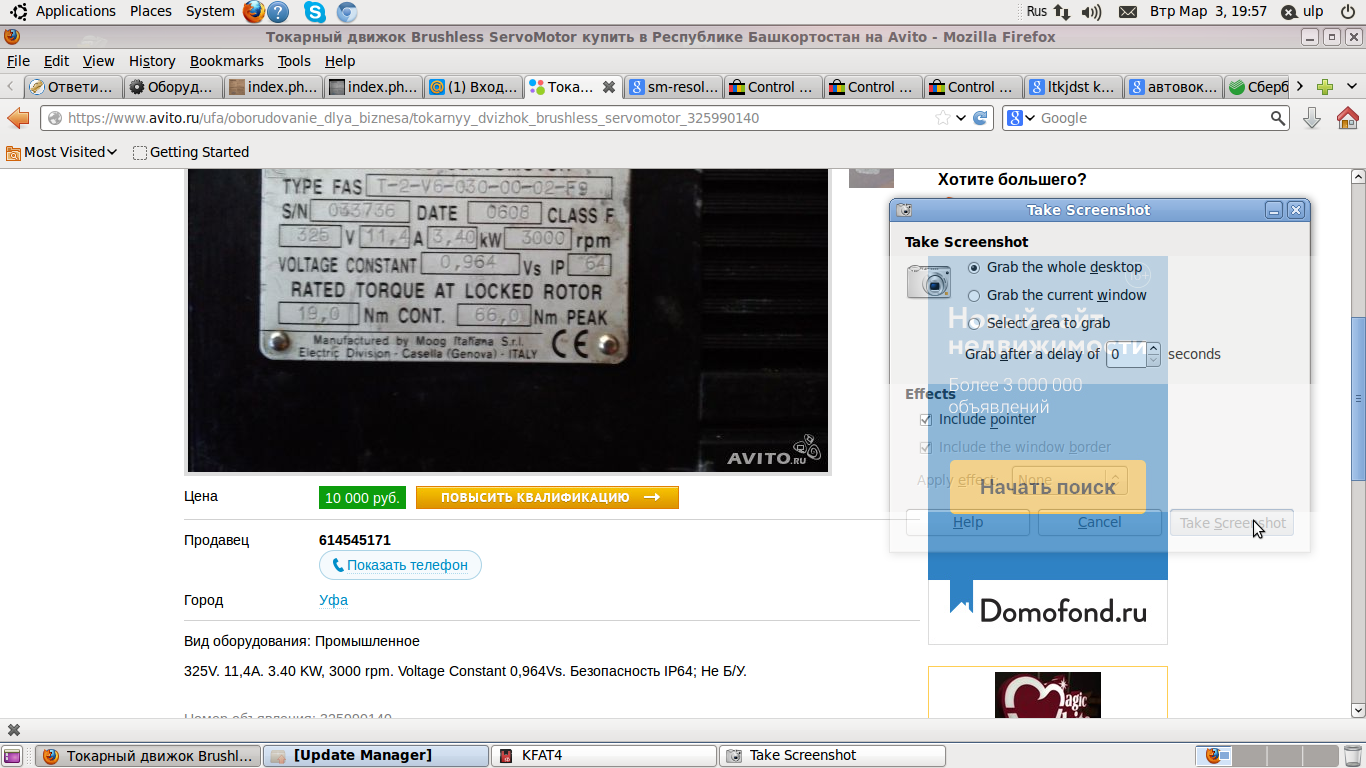Click the search magnifier in the Google box
1366x768 pixels.
click(1278, 118)
